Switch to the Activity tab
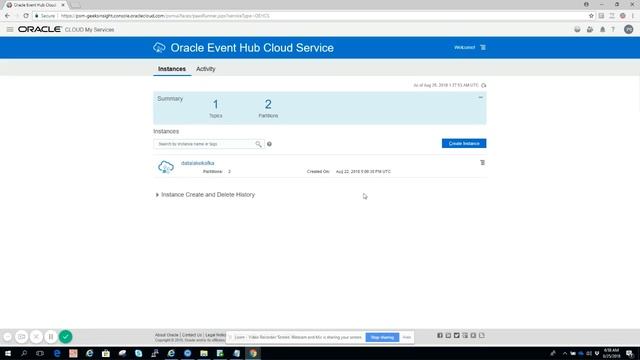Screen dimensions: 640x360 click(206, 69)
